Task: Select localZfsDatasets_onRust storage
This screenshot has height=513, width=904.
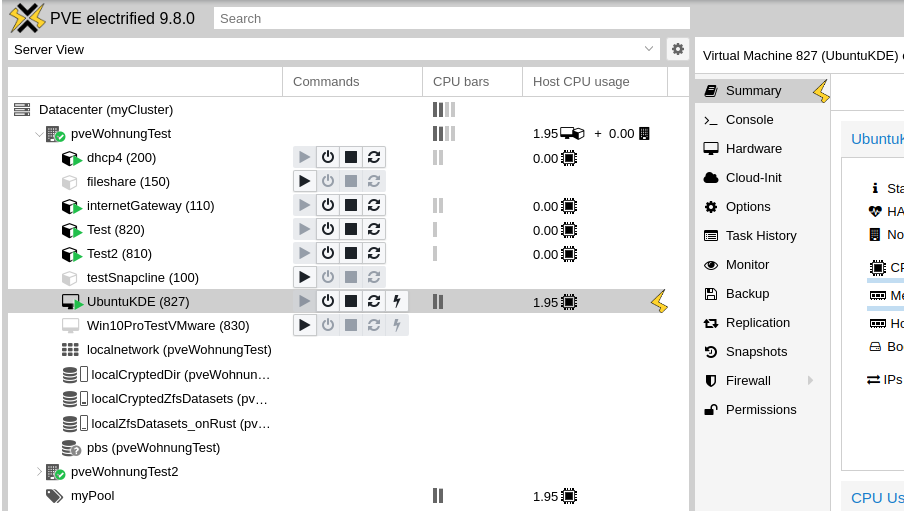Action: tap(180, 424)
